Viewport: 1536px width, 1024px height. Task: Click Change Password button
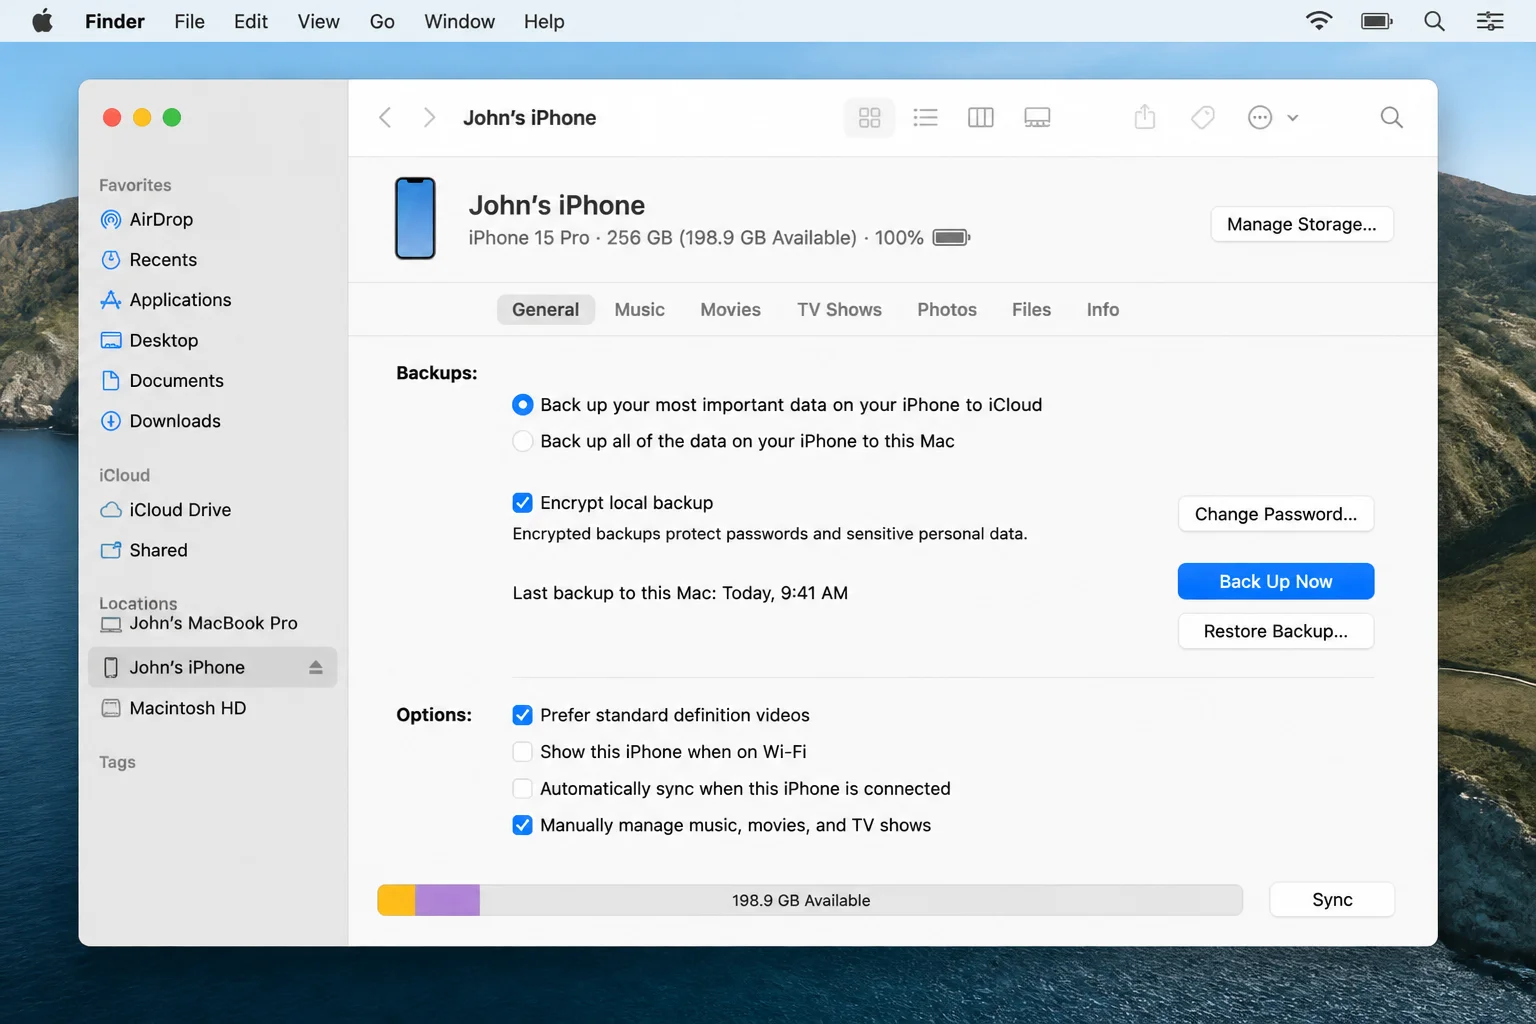[x=1275, y=514]
